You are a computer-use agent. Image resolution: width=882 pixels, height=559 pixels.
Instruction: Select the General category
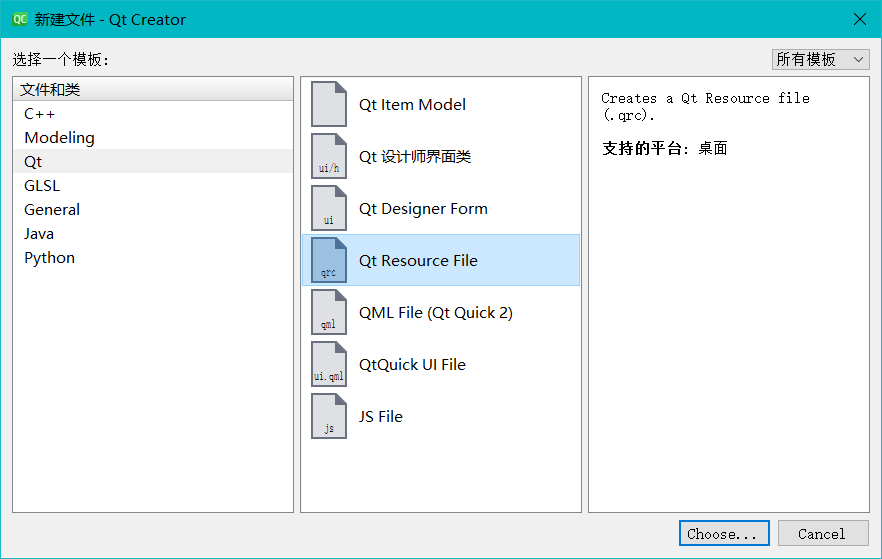point(153,209)
